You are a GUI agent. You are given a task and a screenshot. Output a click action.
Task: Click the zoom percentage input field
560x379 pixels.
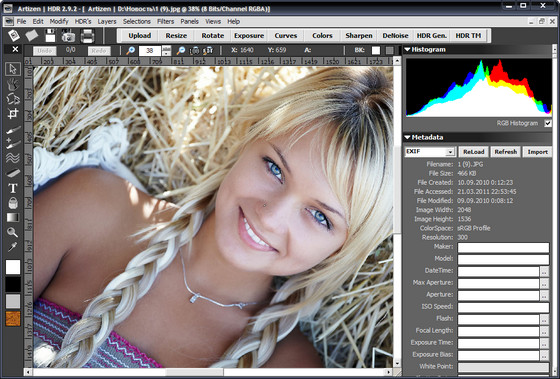[150, 51]
